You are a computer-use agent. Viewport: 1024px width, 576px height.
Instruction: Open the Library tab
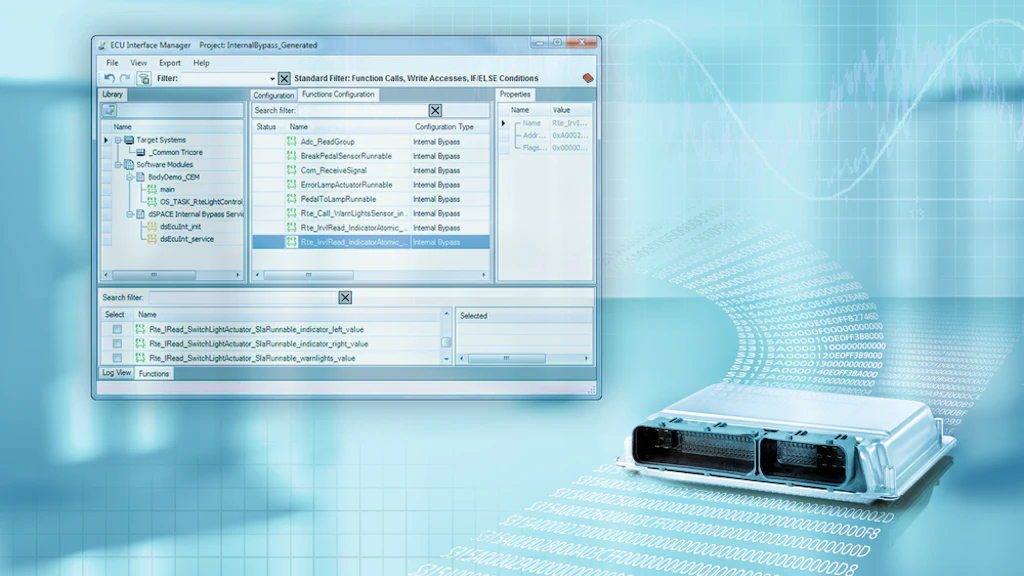[112, 95]
